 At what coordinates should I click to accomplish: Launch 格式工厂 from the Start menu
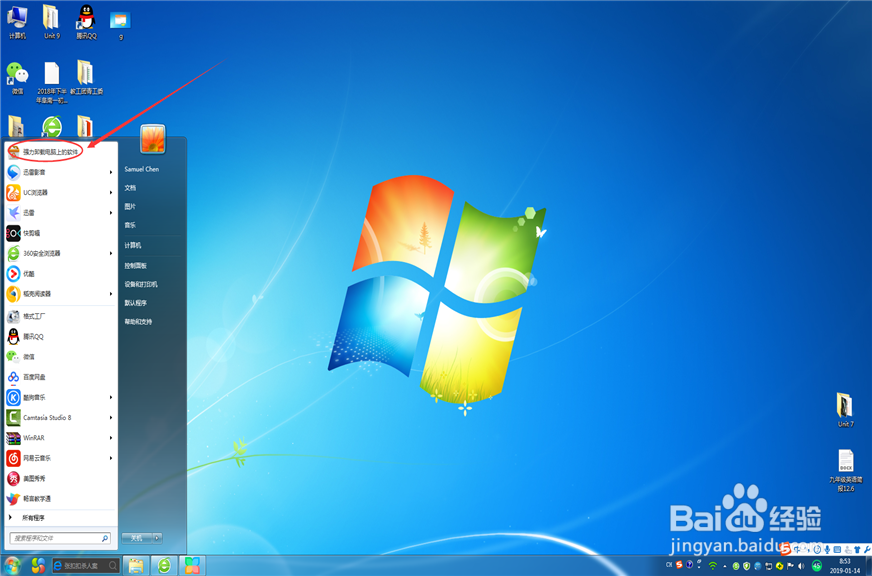pos(61,316)
